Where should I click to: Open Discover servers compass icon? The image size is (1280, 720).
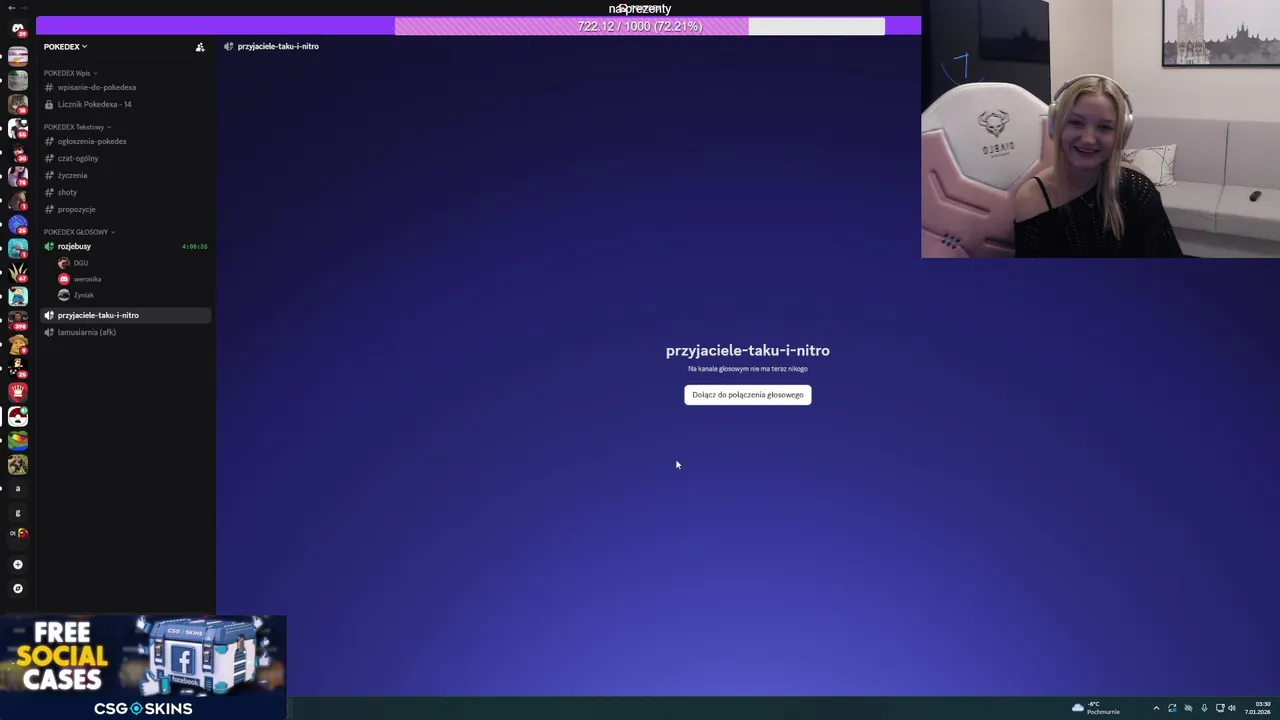point(18,588)
